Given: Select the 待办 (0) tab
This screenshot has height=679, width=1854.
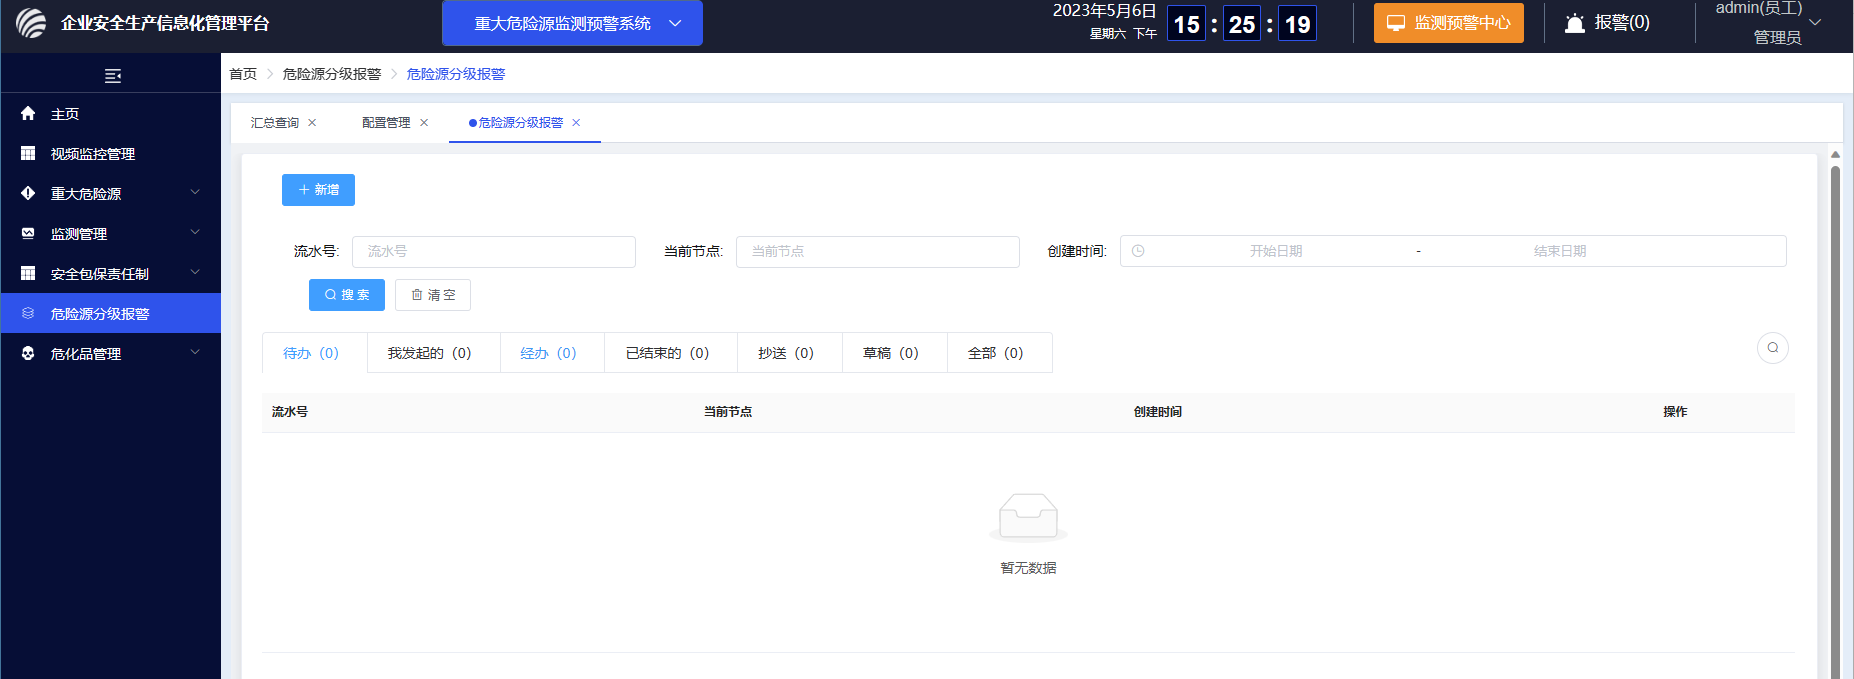Looking at the screenshot, I should click(315, 353).
